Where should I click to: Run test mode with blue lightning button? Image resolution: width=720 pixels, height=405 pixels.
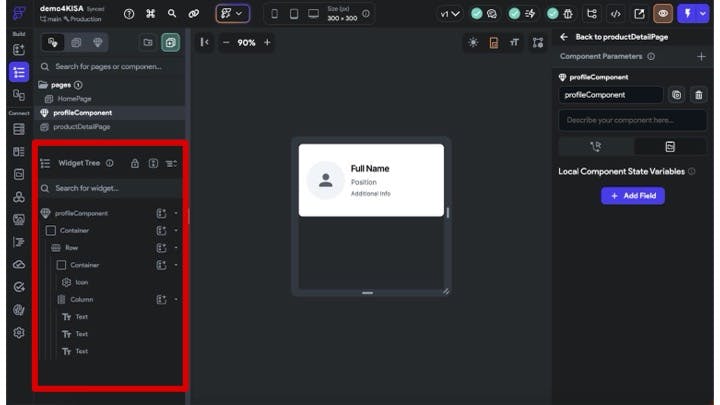point(687,14)
